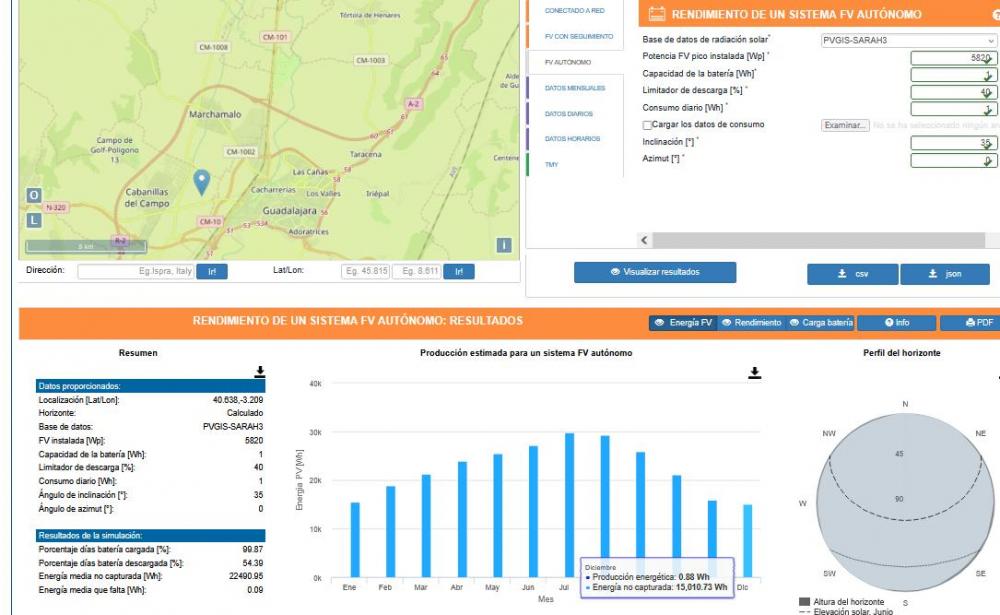This screenshot has height=615, width=1000.
Task: Click the Capacidad de la batería input
Action: 953,75
